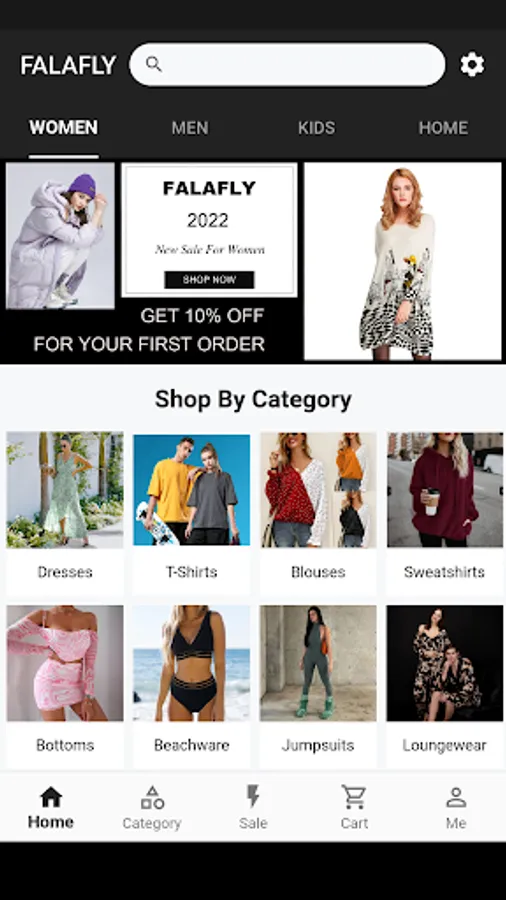The width and height of the screenshot is (506, 900).
Task: Open the Beachware category
Action: click(192, 686)
